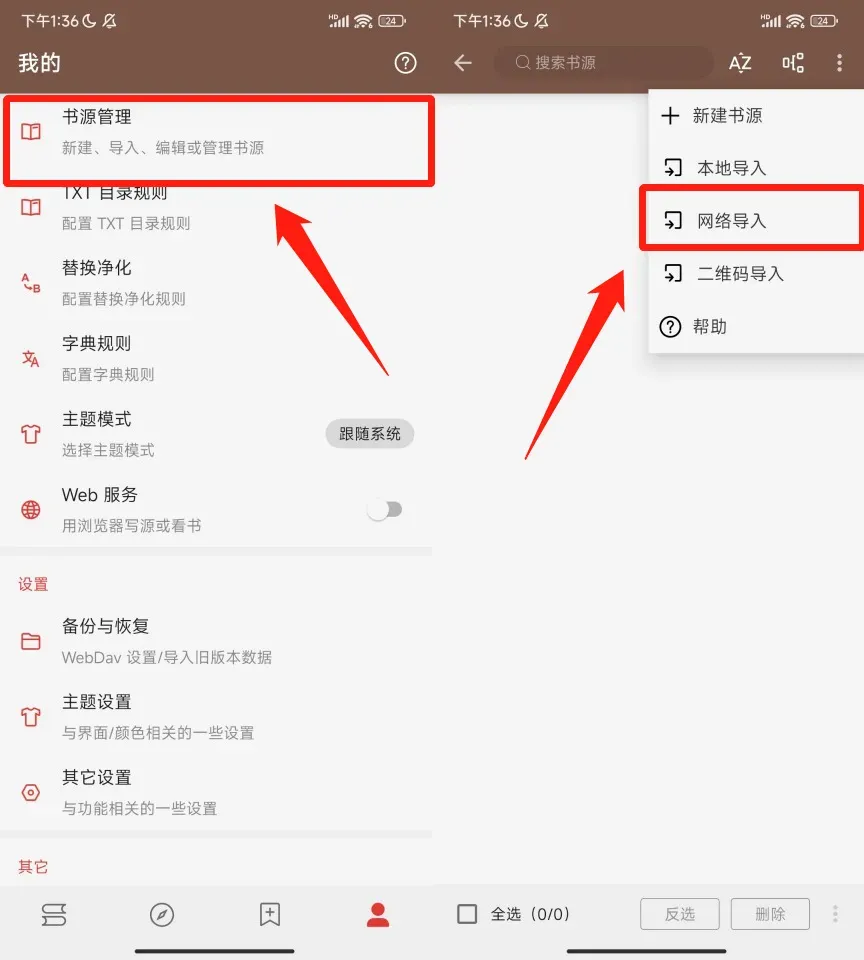Click the shirt icon beside 主题设置
864x960 pixels.
click(31, 716)
